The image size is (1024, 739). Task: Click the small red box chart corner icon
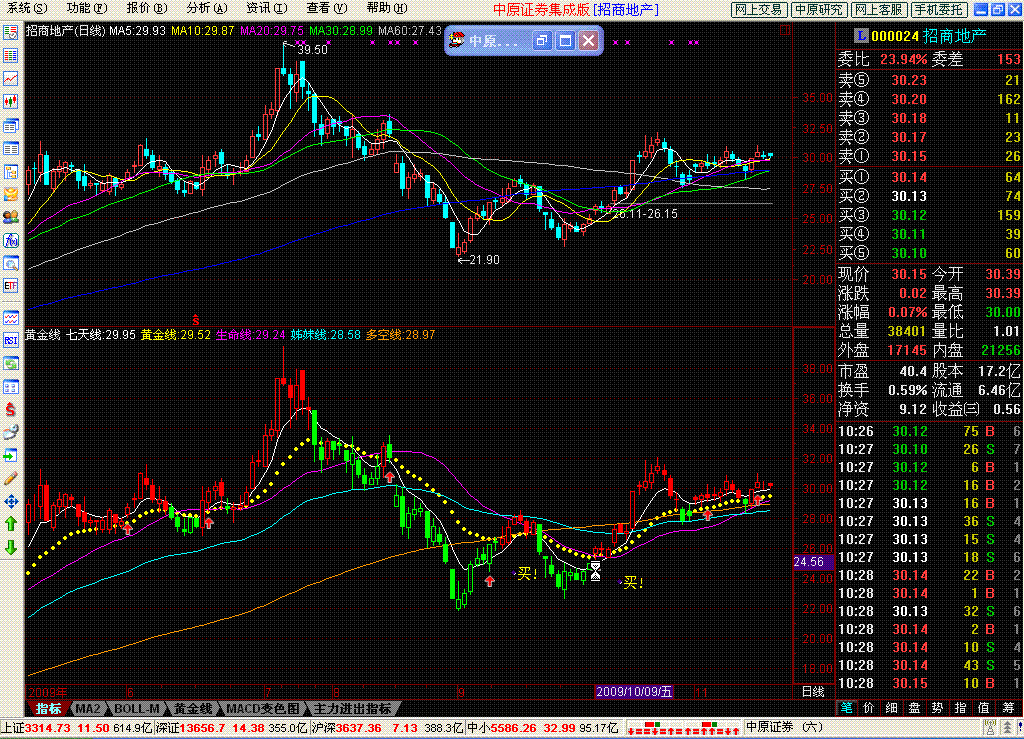pyautogui.click(x=785, y=30)
